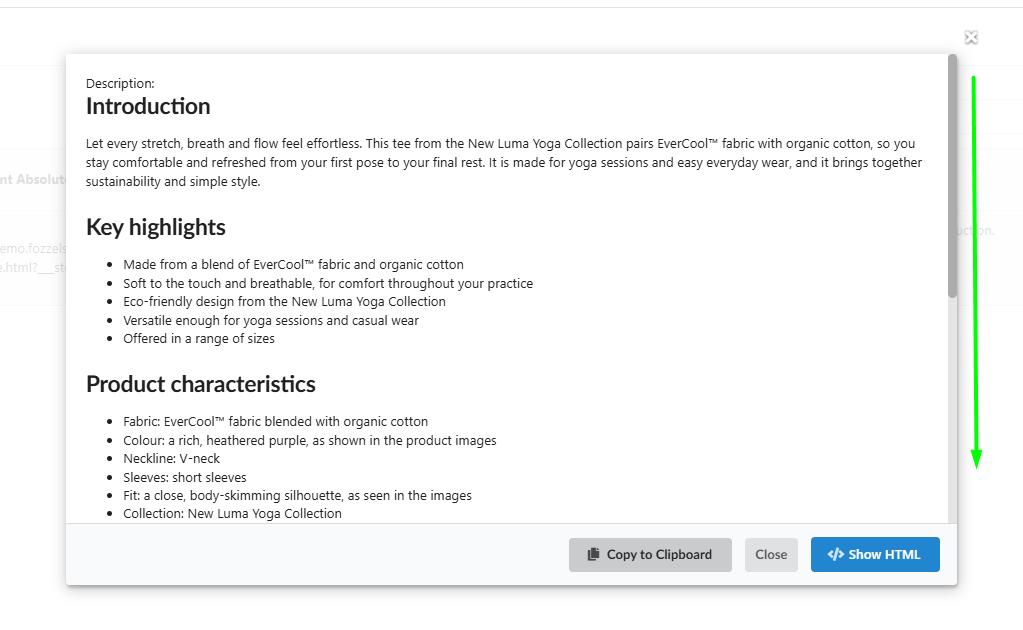Image resolution: width=1023 pixels, height=630 pixels.
Task: Click the modal's vertical scrollbar thumb
Action: (x=953, y=176)
